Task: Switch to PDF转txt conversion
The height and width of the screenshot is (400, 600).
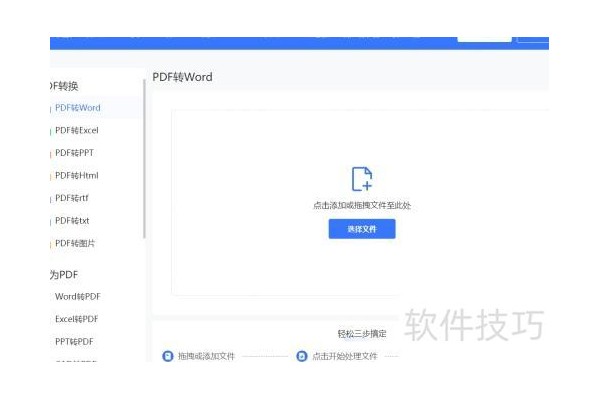Action: (72, 220)
